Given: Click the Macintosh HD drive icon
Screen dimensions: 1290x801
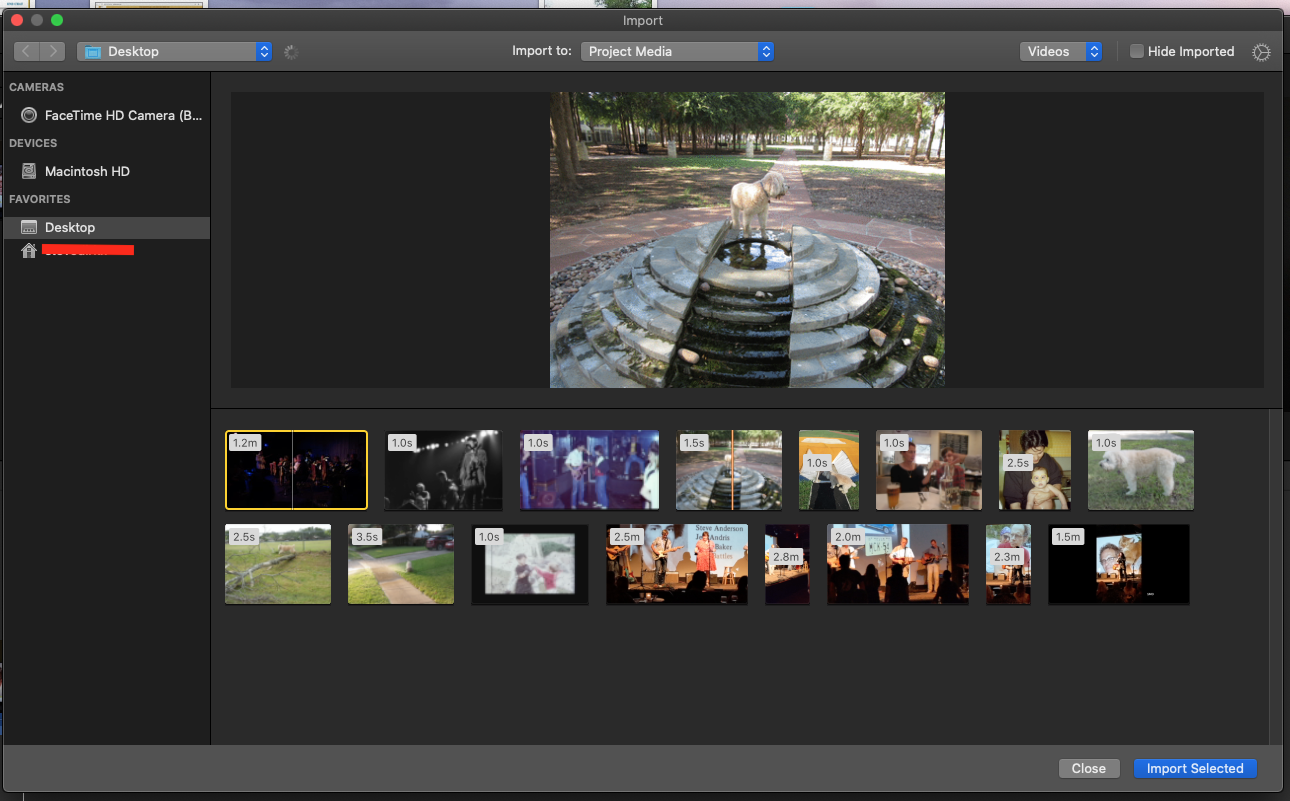Looking at the screenshot, I should [x=29, y=171].
